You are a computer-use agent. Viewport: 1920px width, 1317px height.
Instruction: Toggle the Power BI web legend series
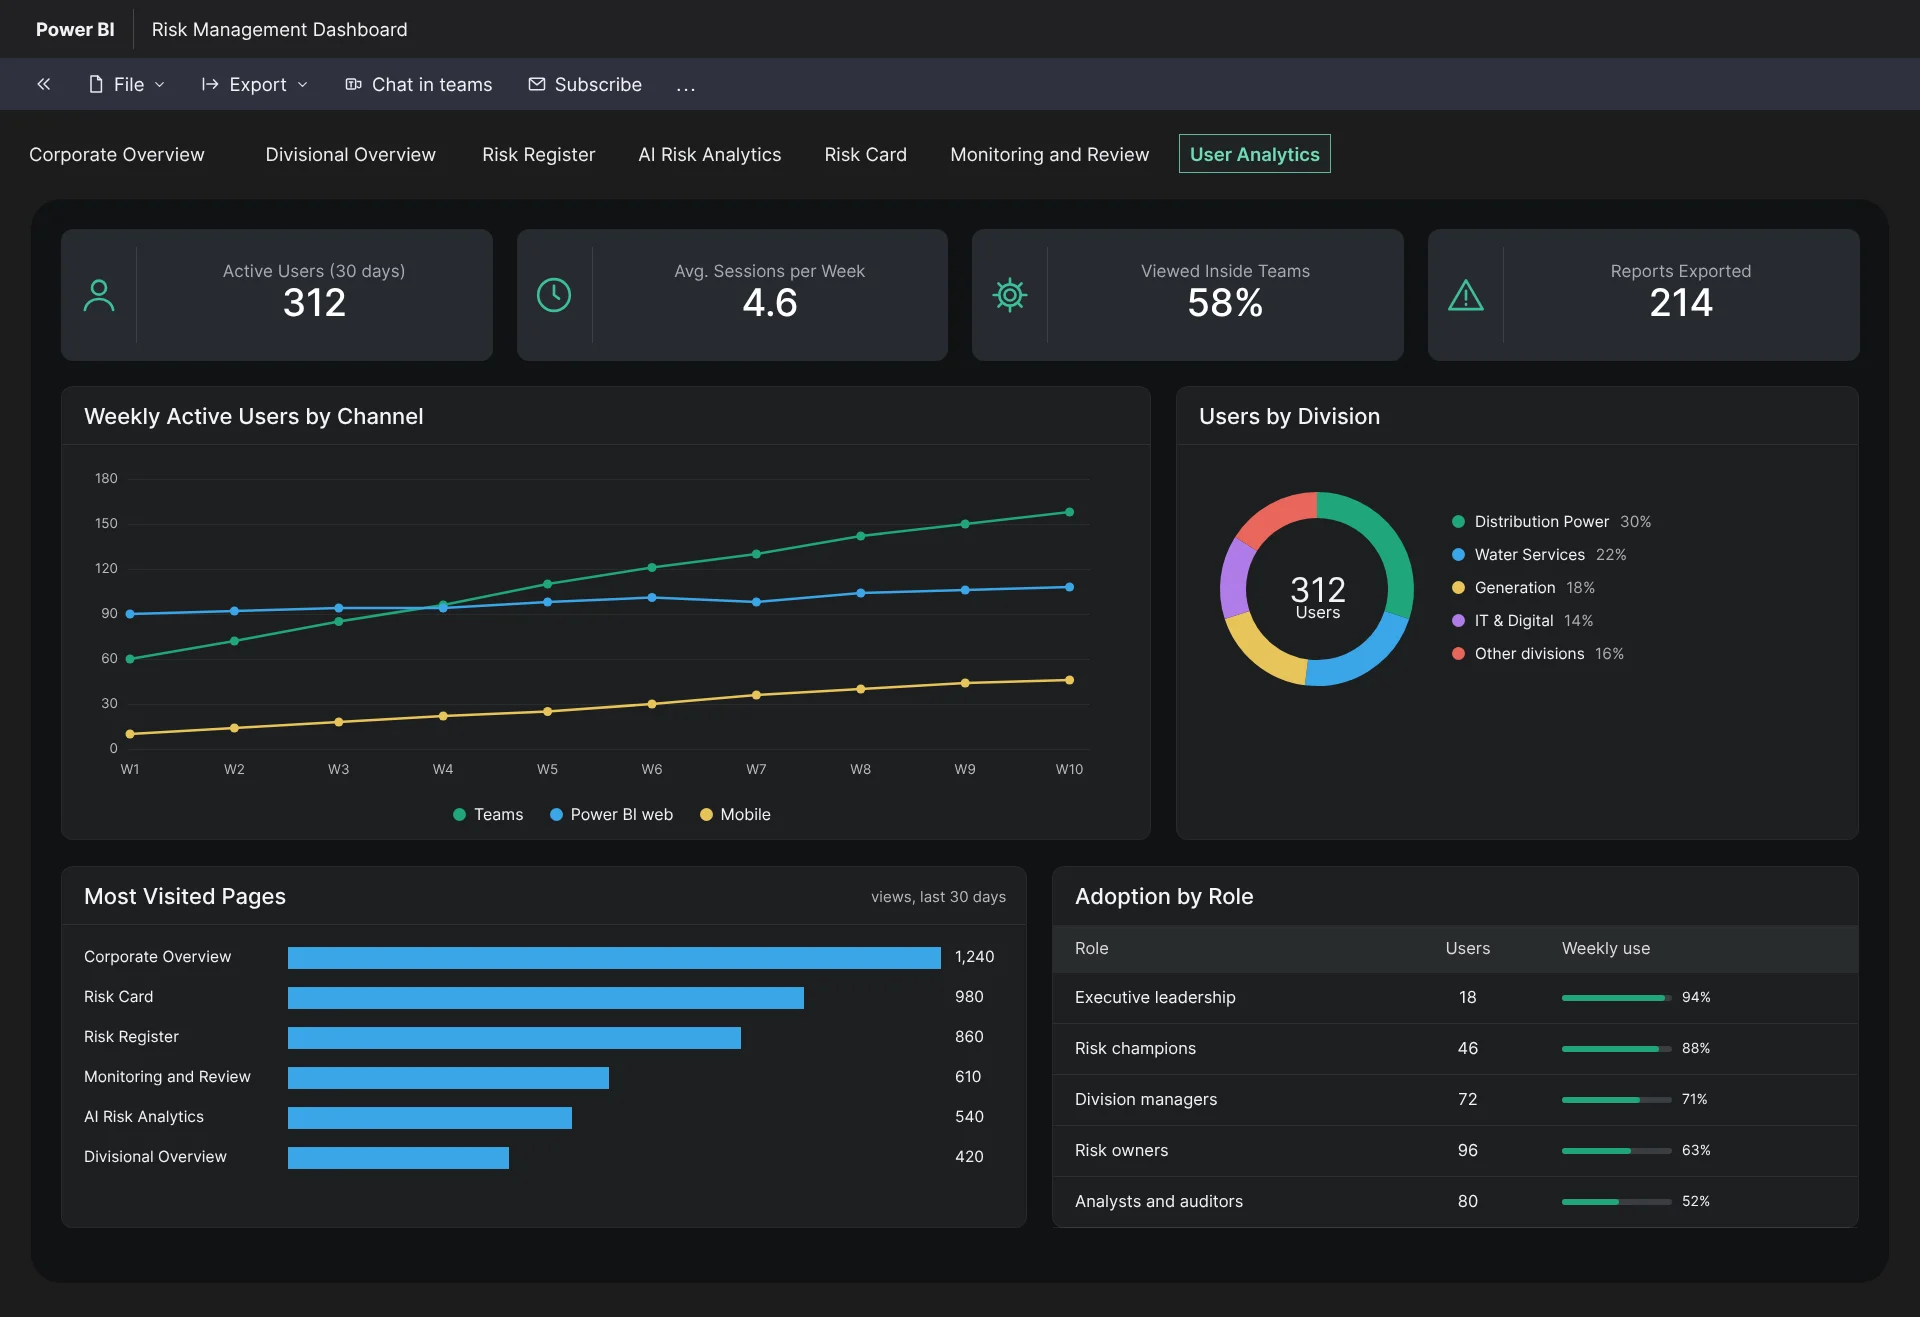(x=611, y=814)
